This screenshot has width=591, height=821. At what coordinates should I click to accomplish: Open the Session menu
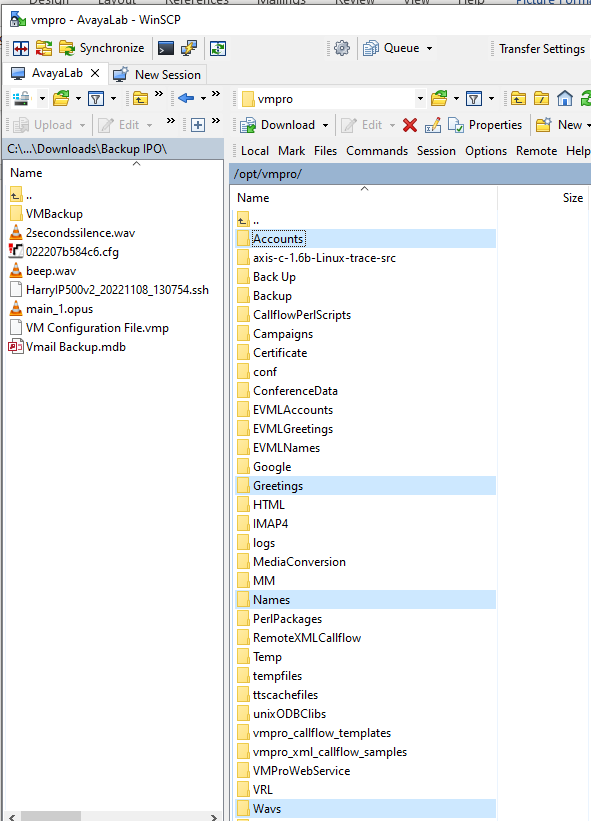(436, 151)
